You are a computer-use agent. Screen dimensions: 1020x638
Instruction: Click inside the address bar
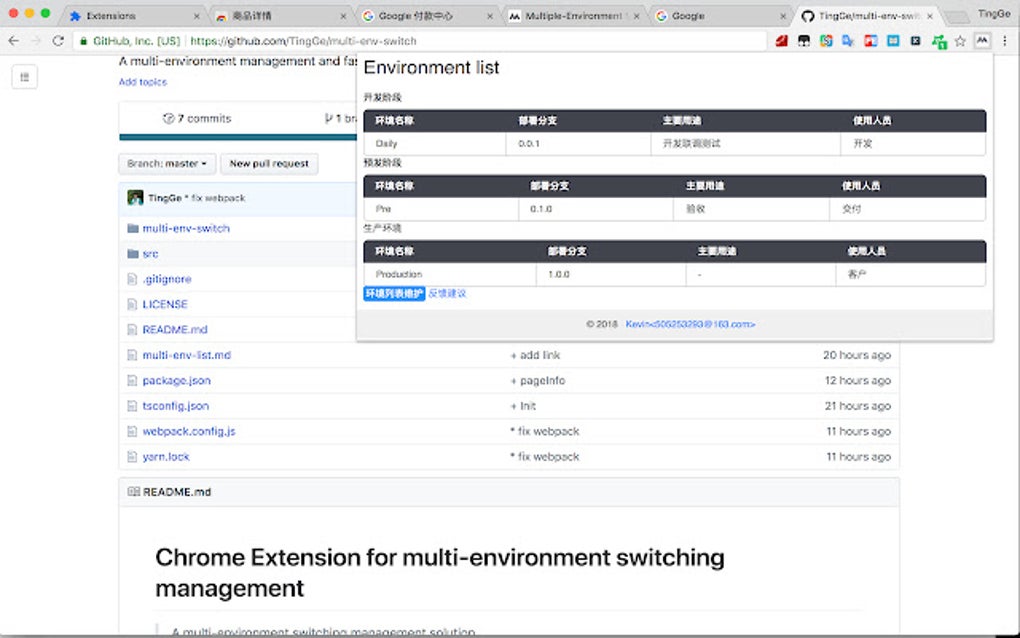click(x=300, y=42)
